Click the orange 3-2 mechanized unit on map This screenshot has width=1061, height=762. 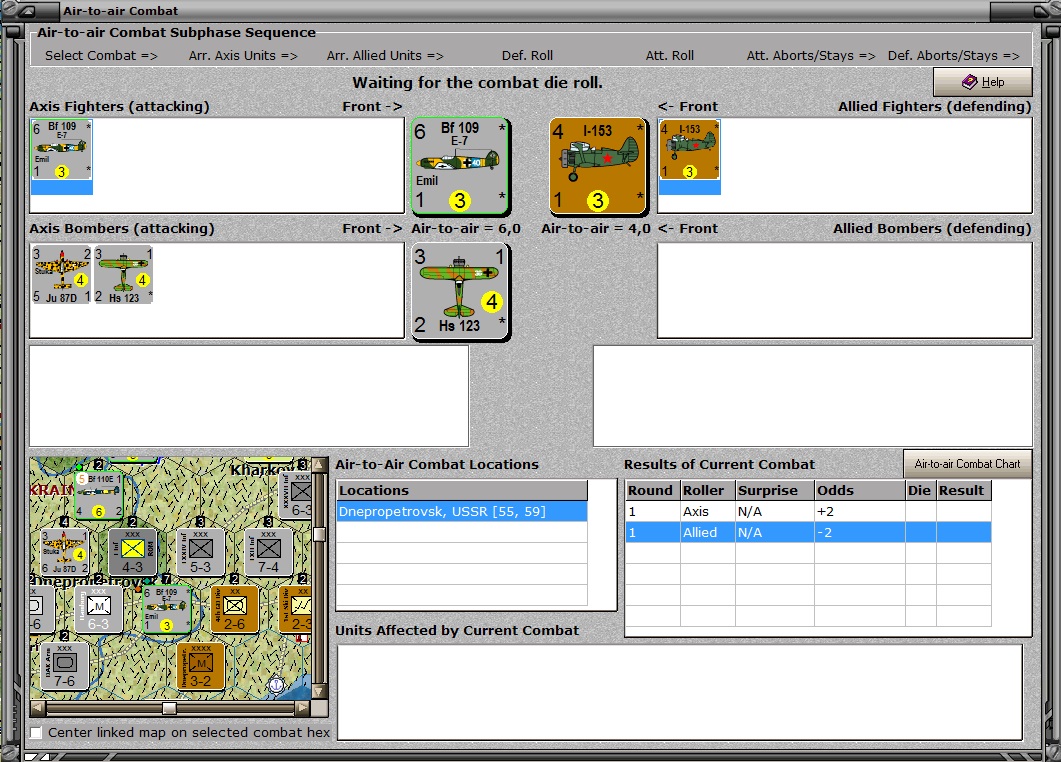200,667
